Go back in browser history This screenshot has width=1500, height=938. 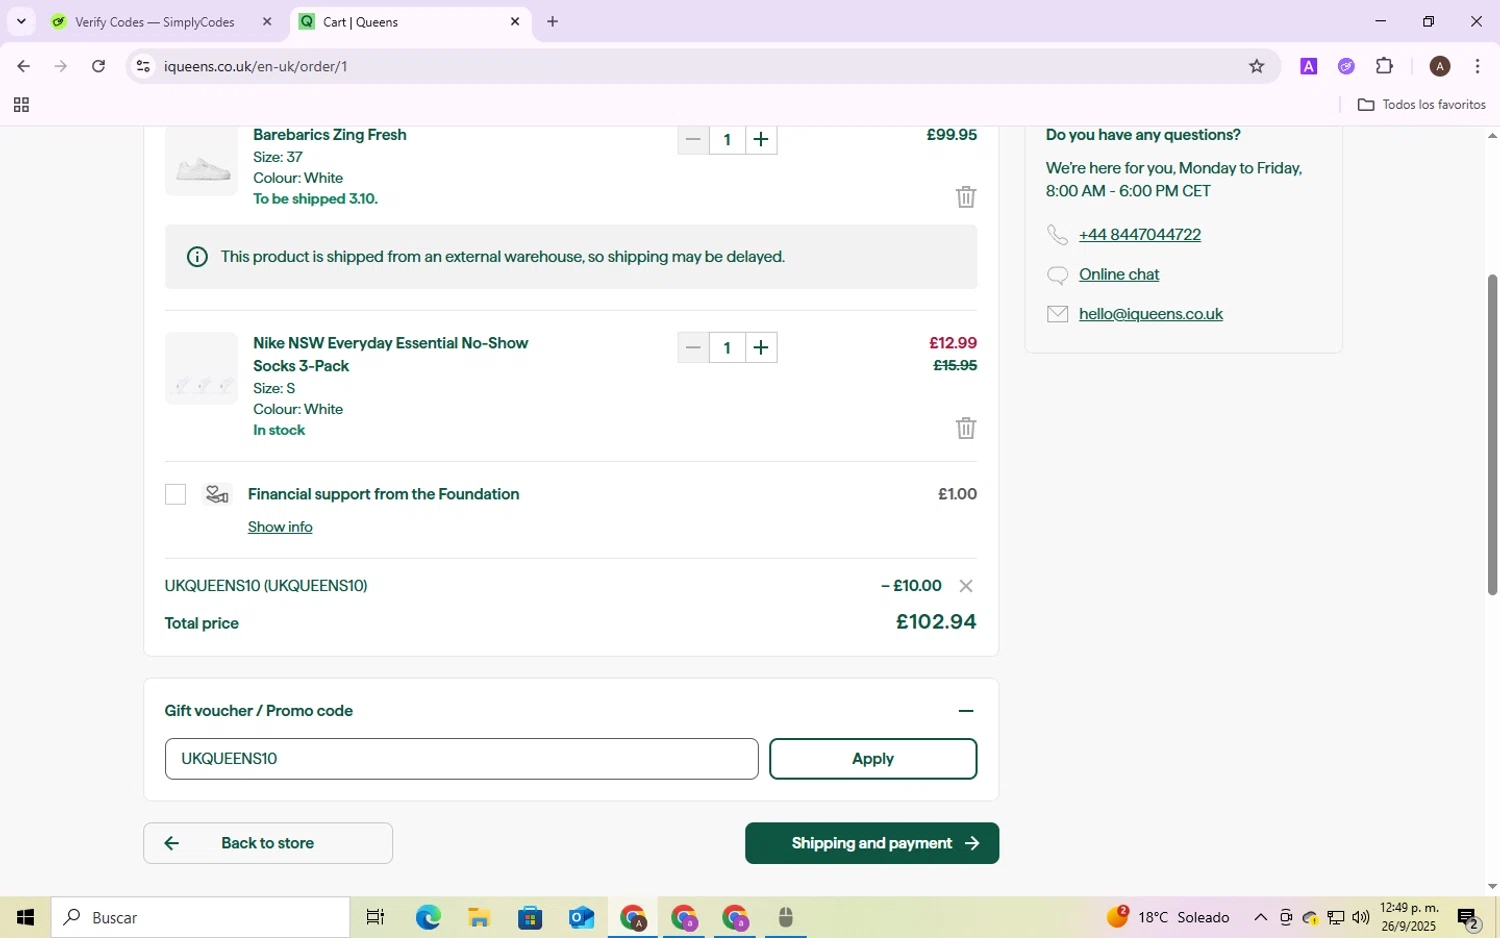coord(23,66)
